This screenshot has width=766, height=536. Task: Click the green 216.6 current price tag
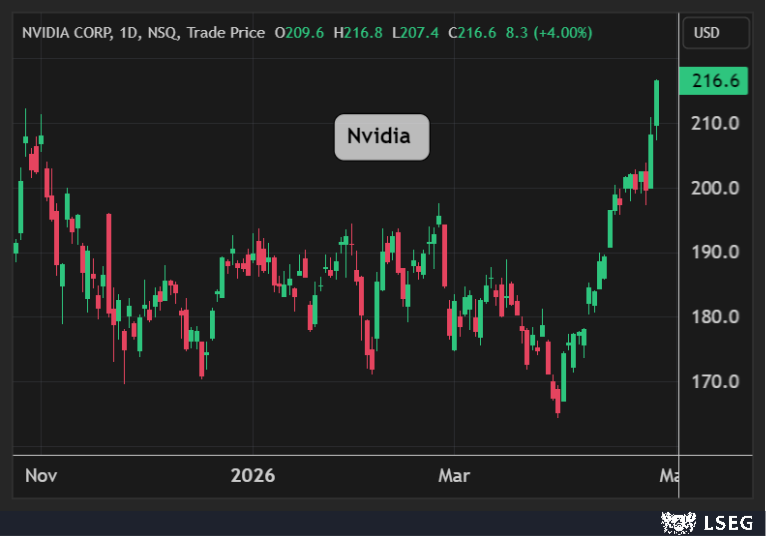[714, 82]
